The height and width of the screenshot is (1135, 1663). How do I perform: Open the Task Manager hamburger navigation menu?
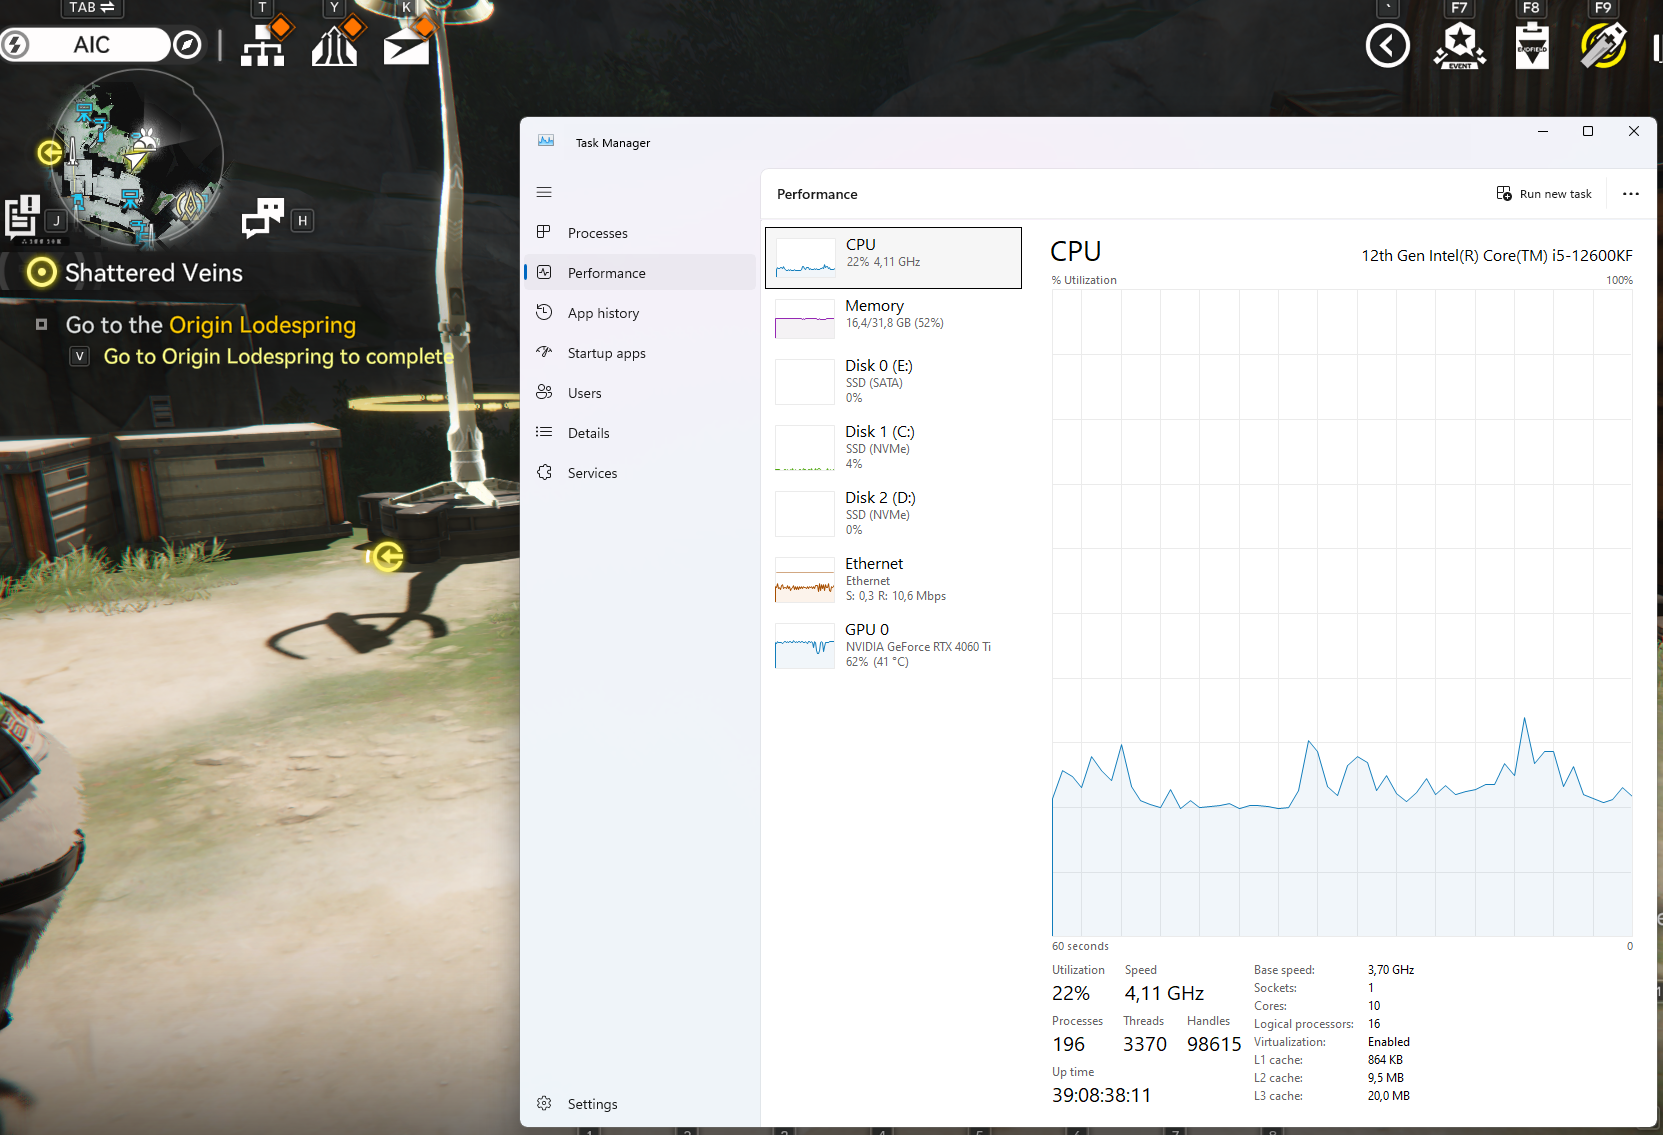544,192
